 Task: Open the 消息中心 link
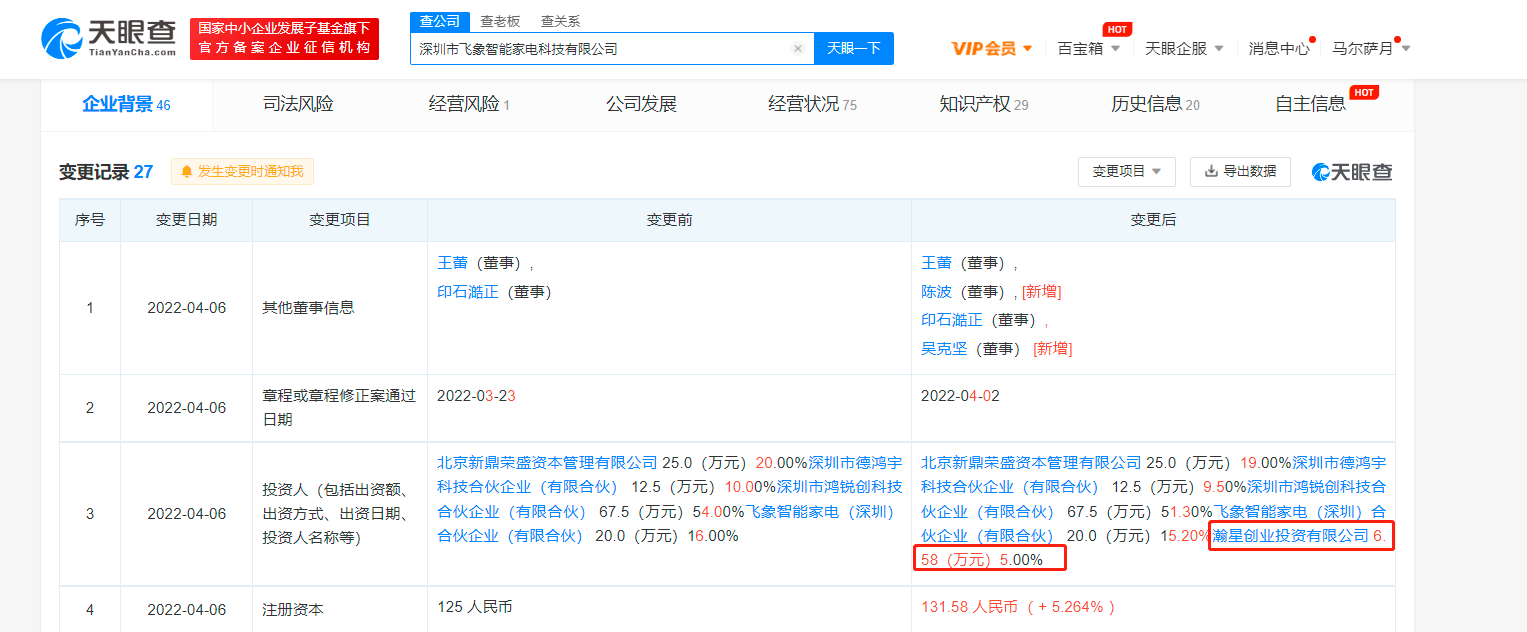tap(1278, 48)
